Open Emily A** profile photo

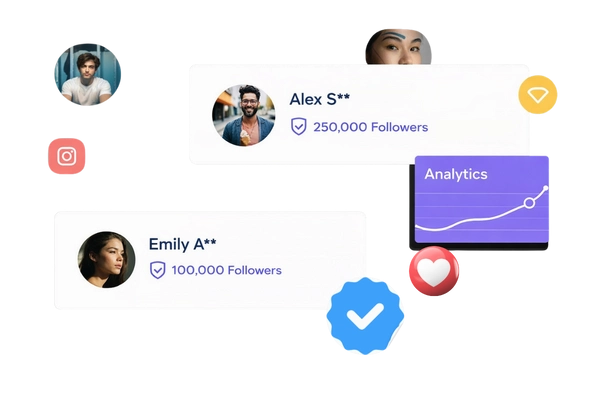[x=106, y=260]
